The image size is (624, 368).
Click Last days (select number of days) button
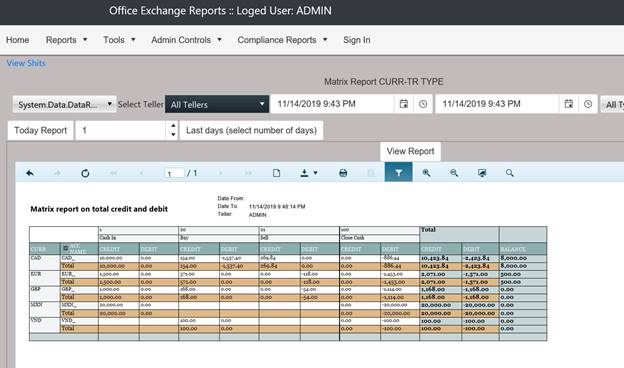coord(251,130)
